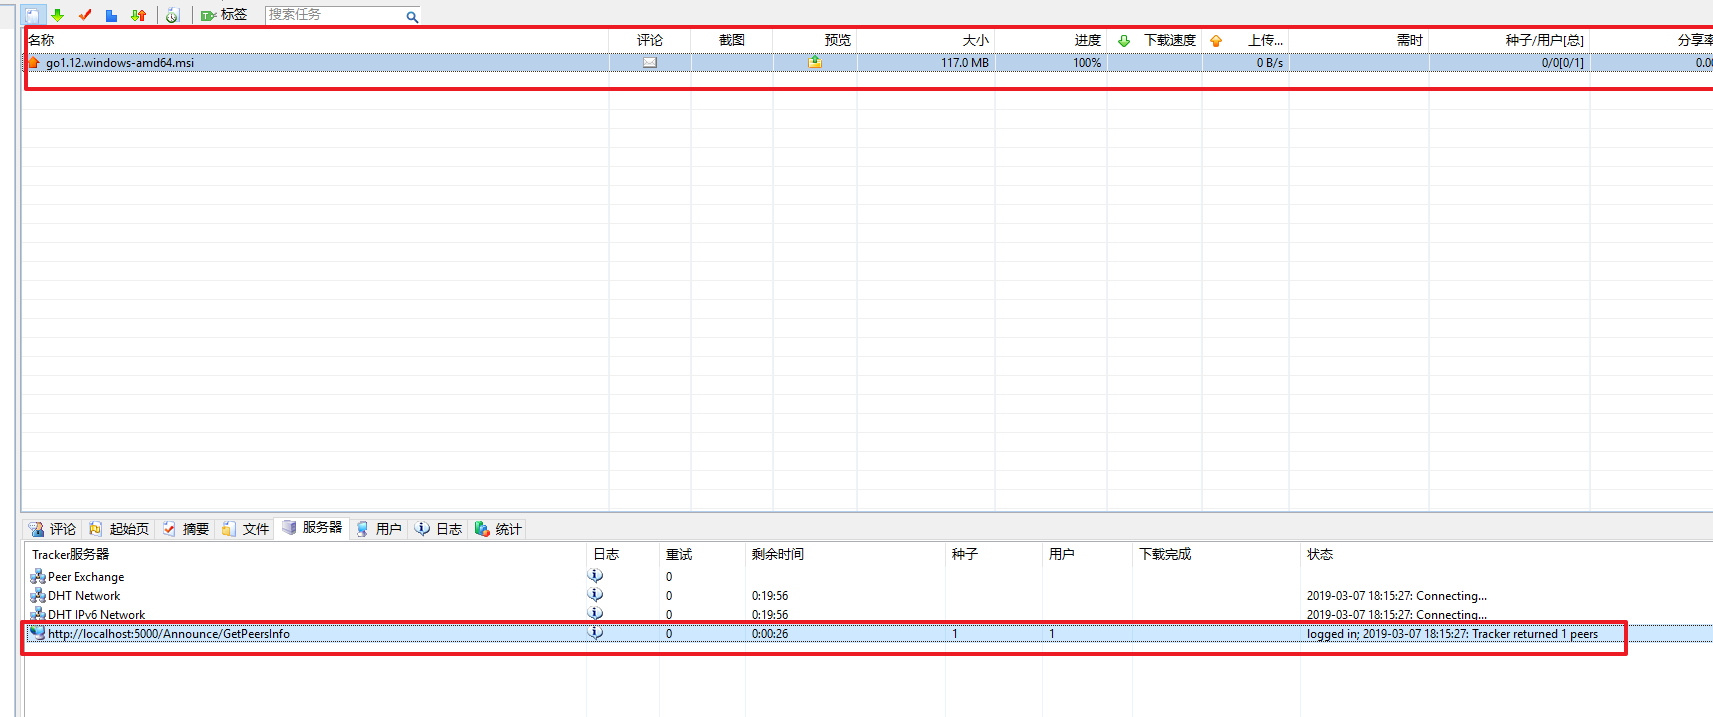Click the 0/0[0/1] seeds/peers cell
This screenshot has height=717, width=1713.
pos(1563,62)
